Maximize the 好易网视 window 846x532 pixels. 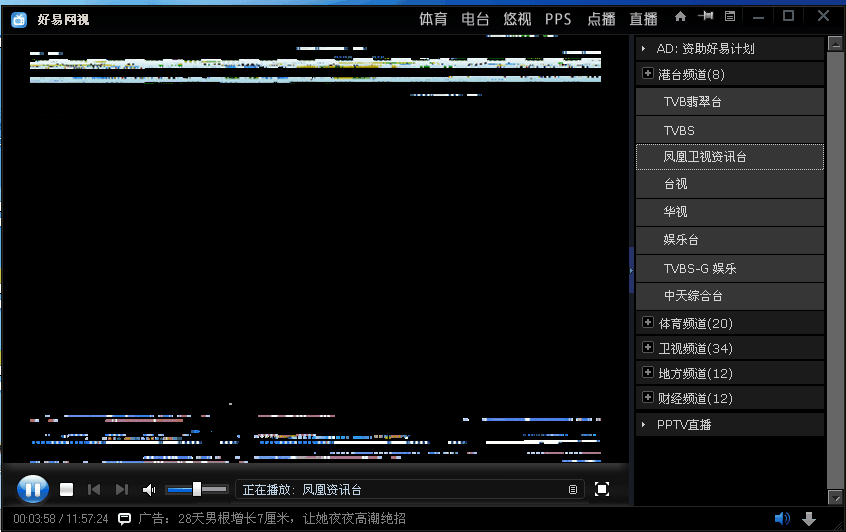[788, 16]
